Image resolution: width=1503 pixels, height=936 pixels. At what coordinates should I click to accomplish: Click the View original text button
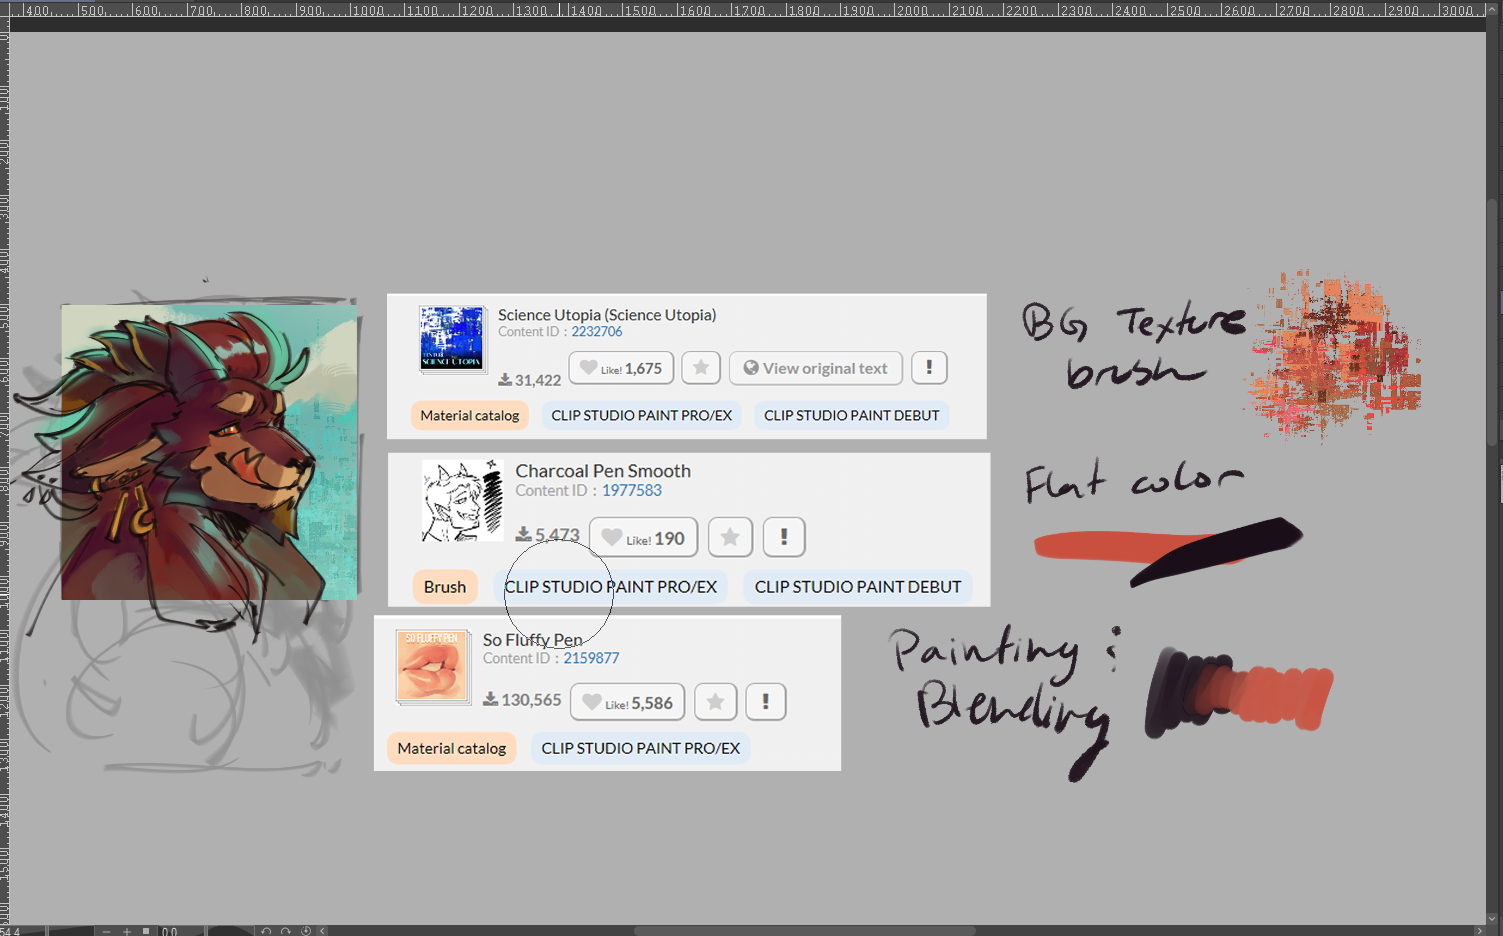click(x=815, y=368)
